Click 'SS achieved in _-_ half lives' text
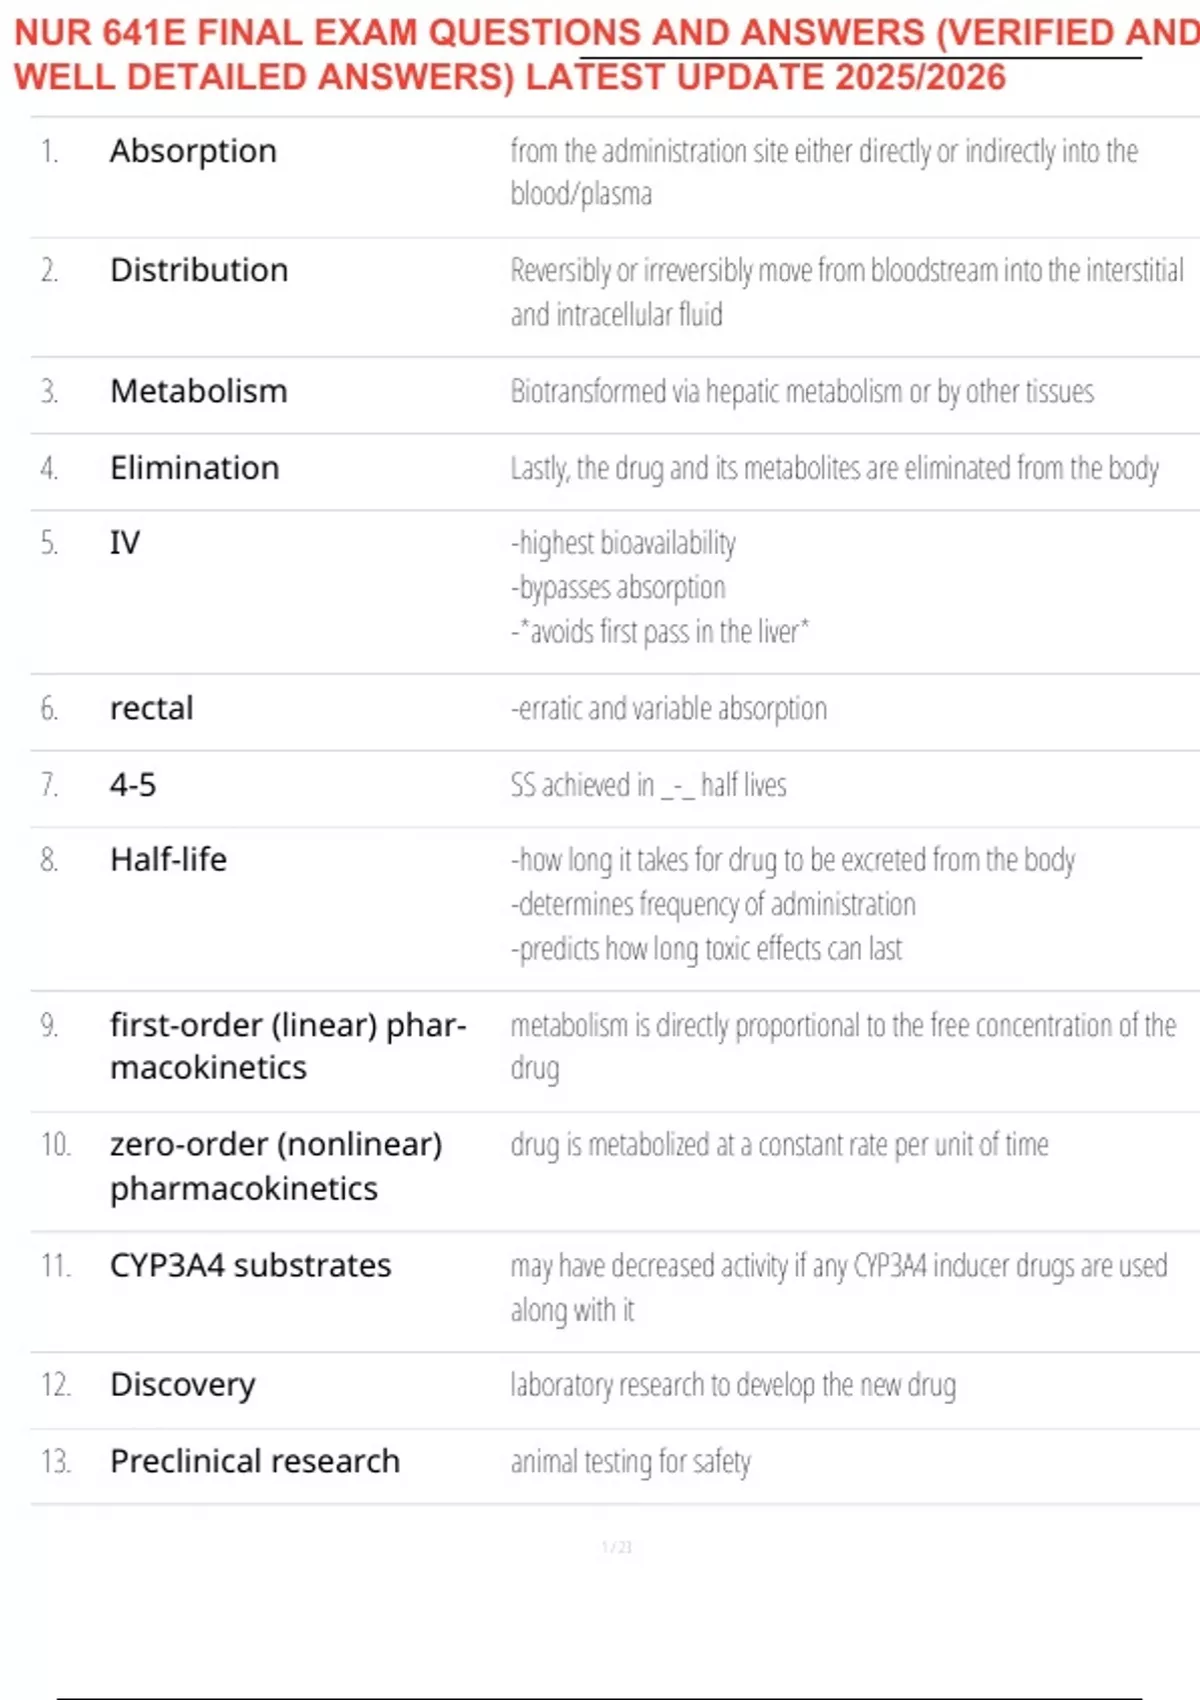The image size is (1200, 1700). point(648,786)
